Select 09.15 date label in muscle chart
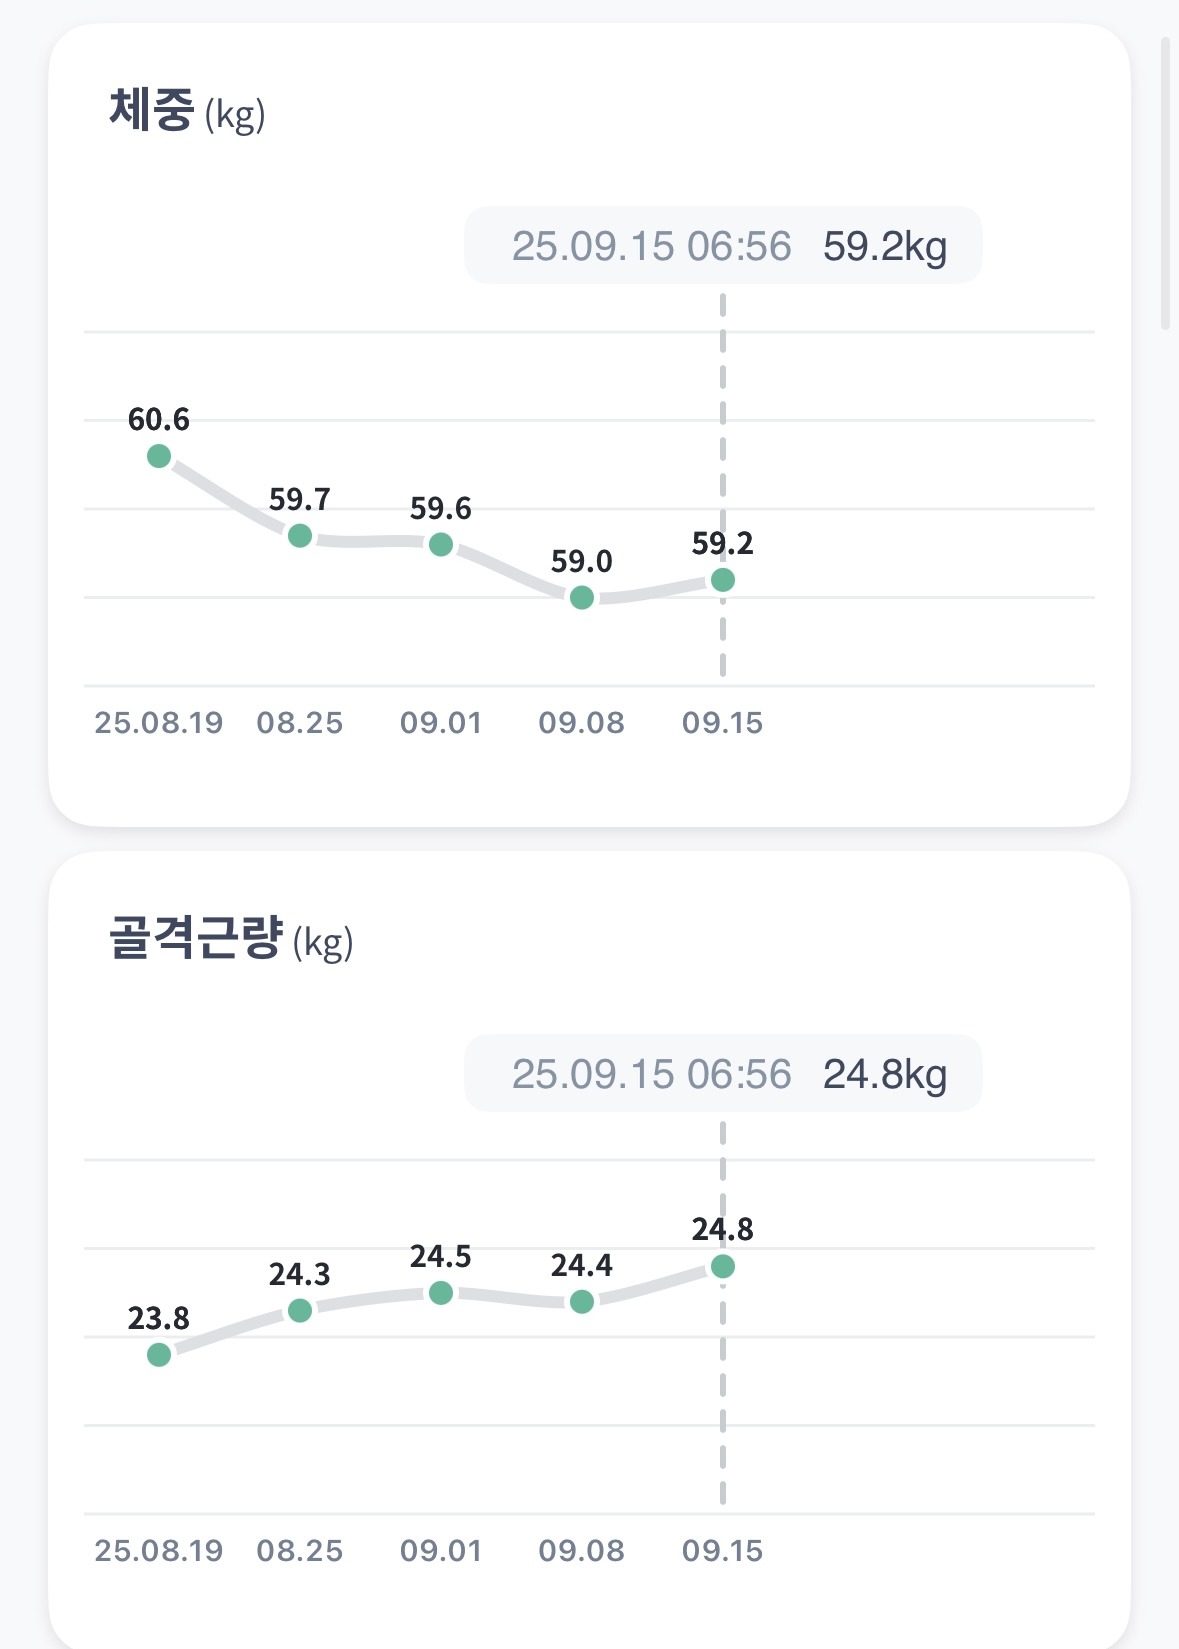This screenshot has height=1649, width=1179. 723,1551
